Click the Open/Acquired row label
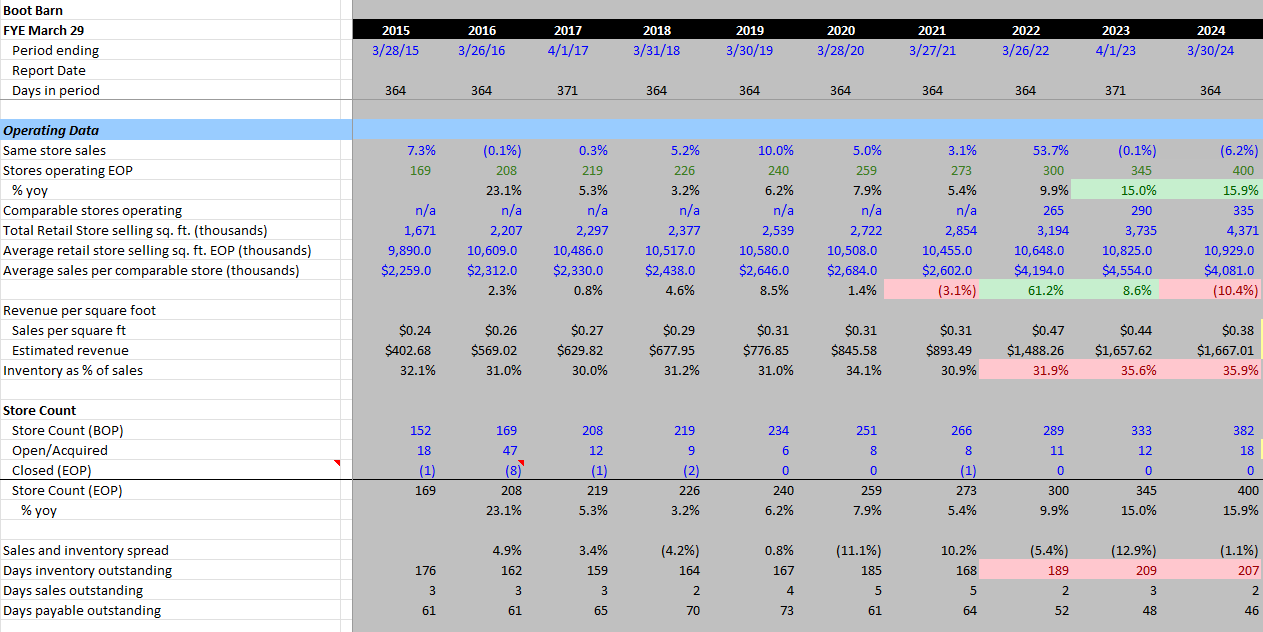 pyautogui.click(x=59, y=450)
